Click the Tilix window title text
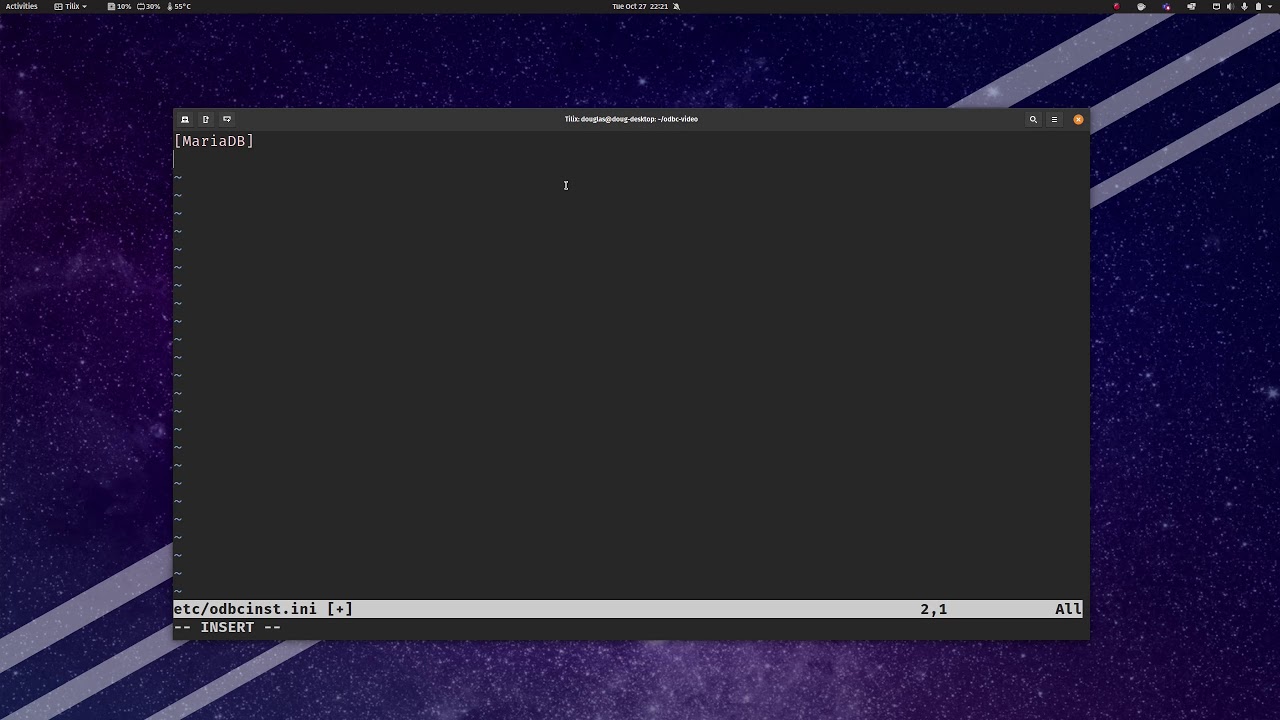Screen dimensions: 1280x720 (x=631, y=119)
